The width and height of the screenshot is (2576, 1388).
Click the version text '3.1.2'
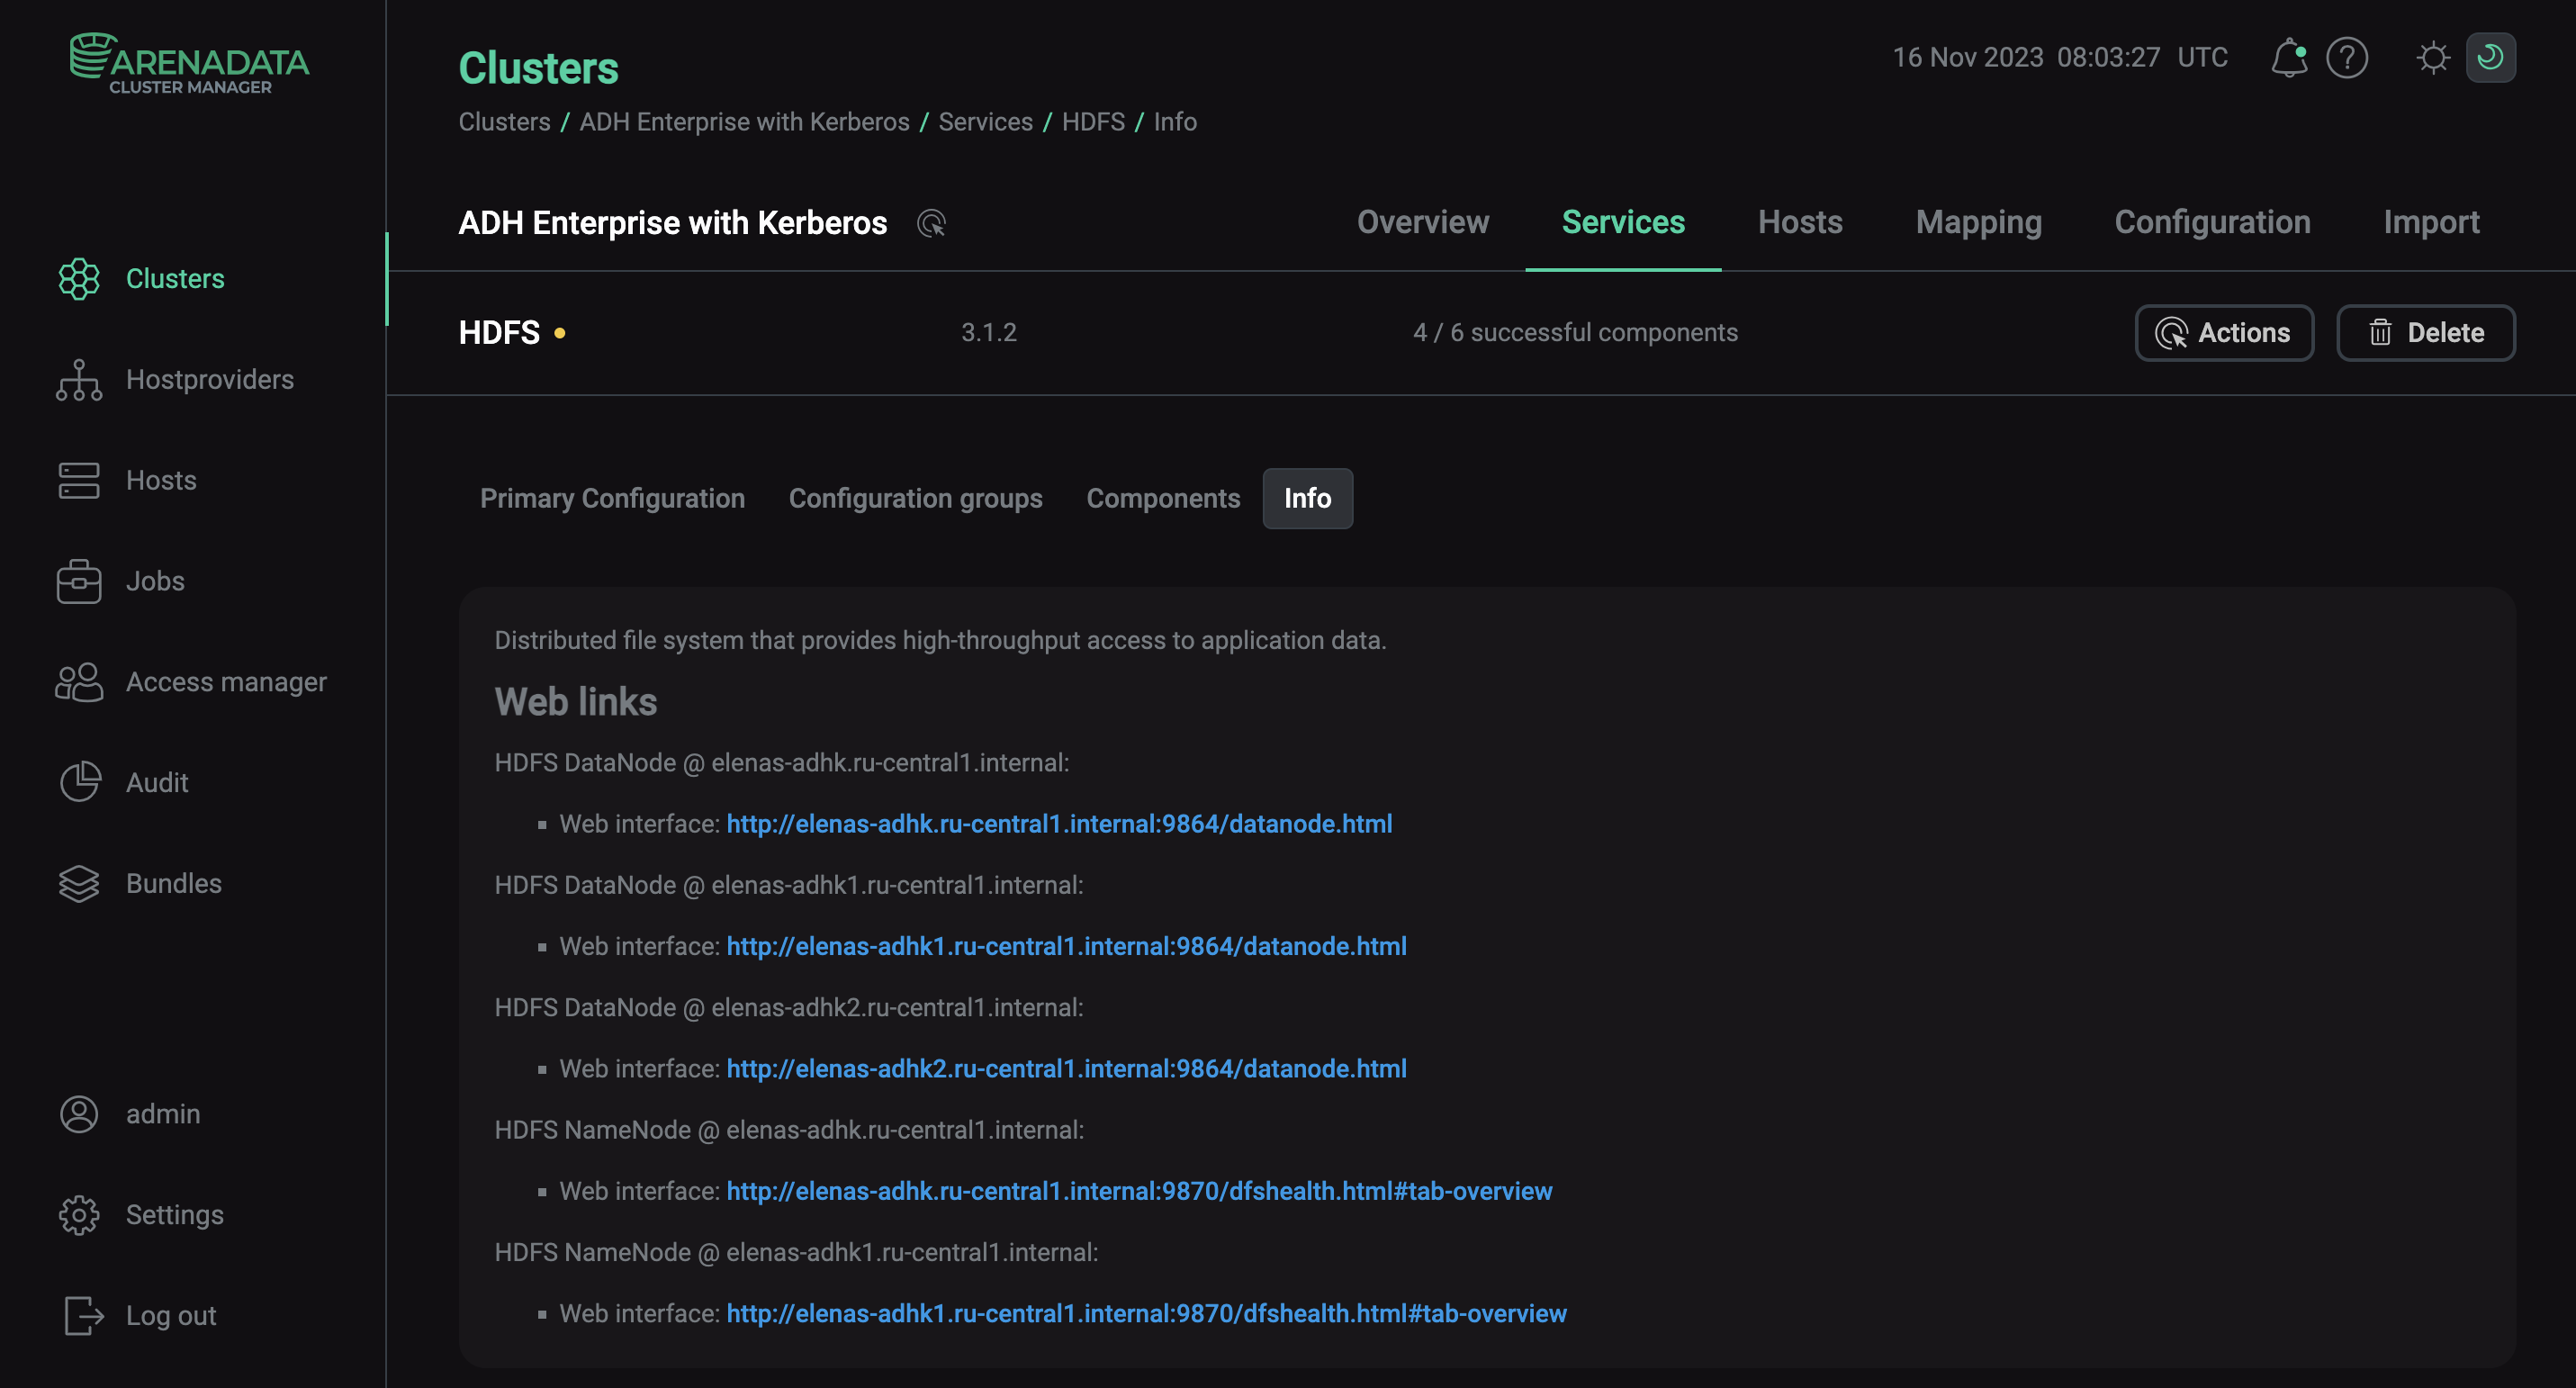click(989, 333)
